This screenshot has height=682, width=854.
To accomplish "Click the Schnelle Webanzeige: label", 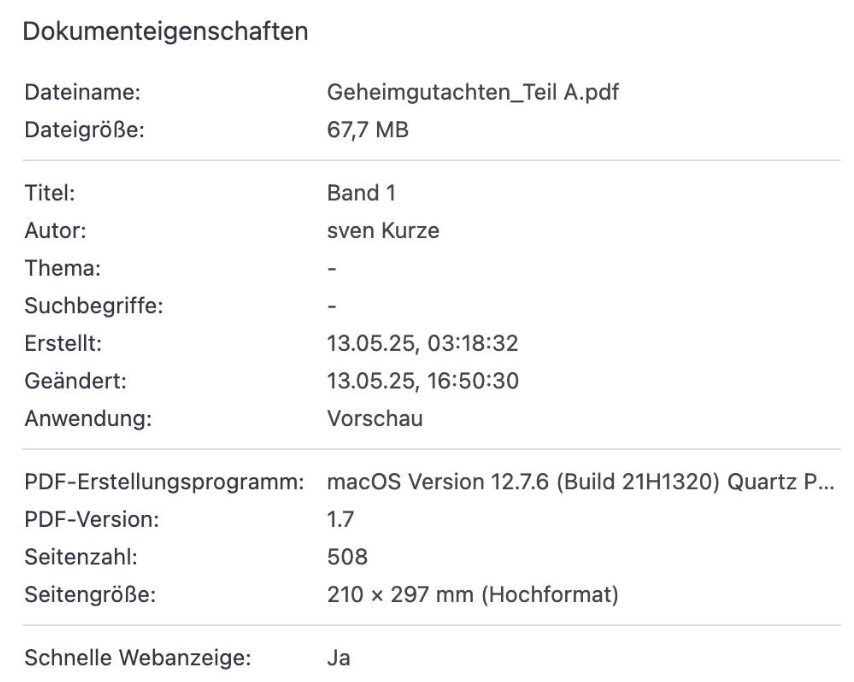I will click(138, 657).
